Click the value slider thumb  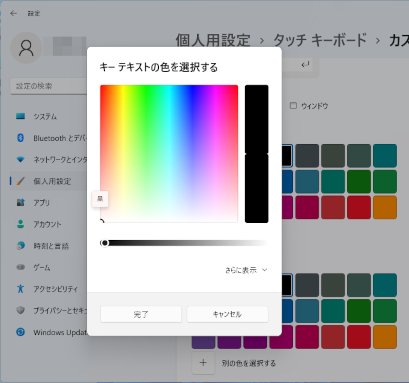105,243
